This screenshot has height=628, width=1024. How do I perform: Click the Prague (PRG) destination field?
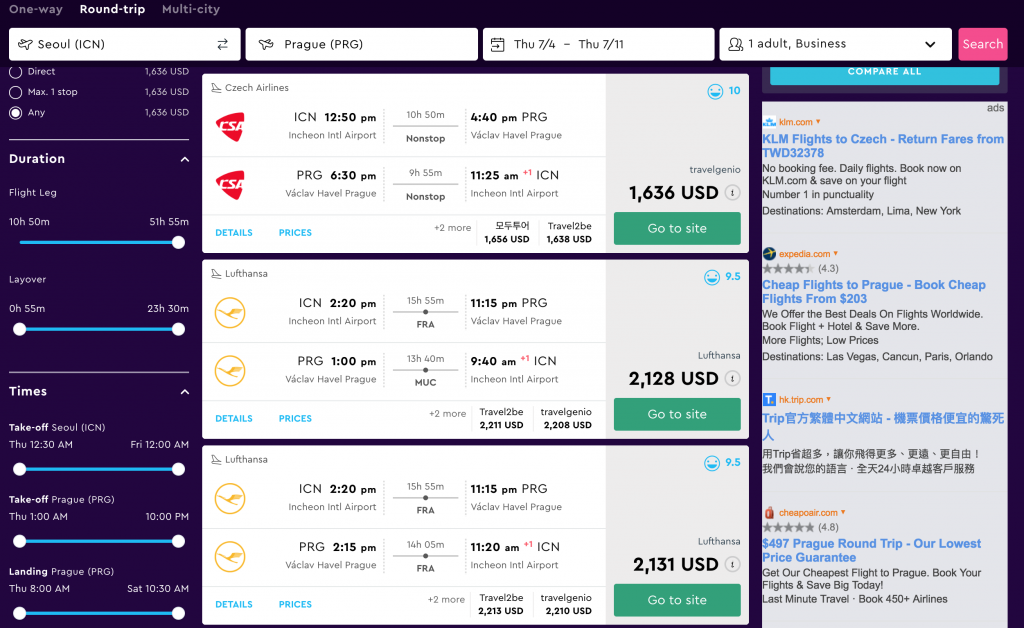362,44
